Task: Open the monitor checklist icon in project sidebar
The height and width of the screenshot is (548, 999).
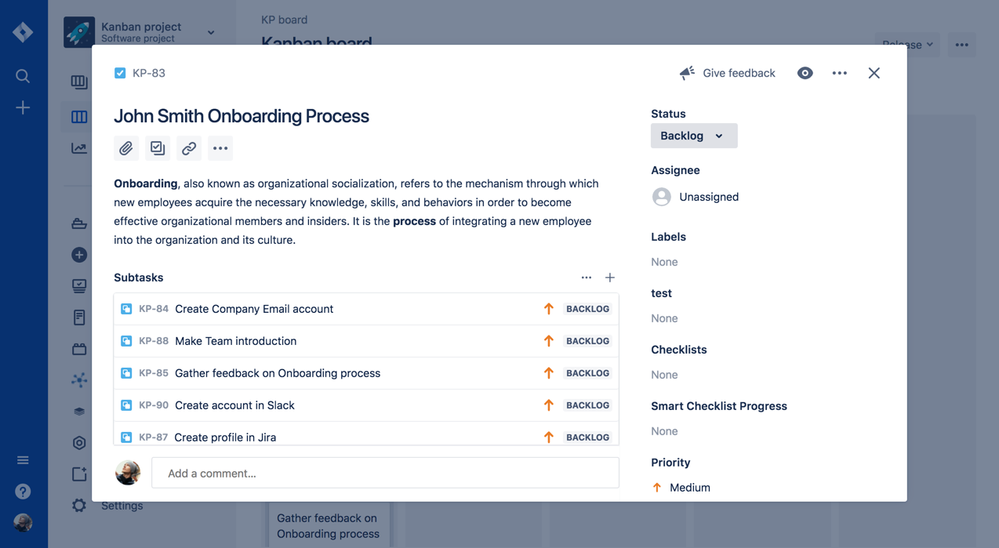Action: (x=79, y=286)
